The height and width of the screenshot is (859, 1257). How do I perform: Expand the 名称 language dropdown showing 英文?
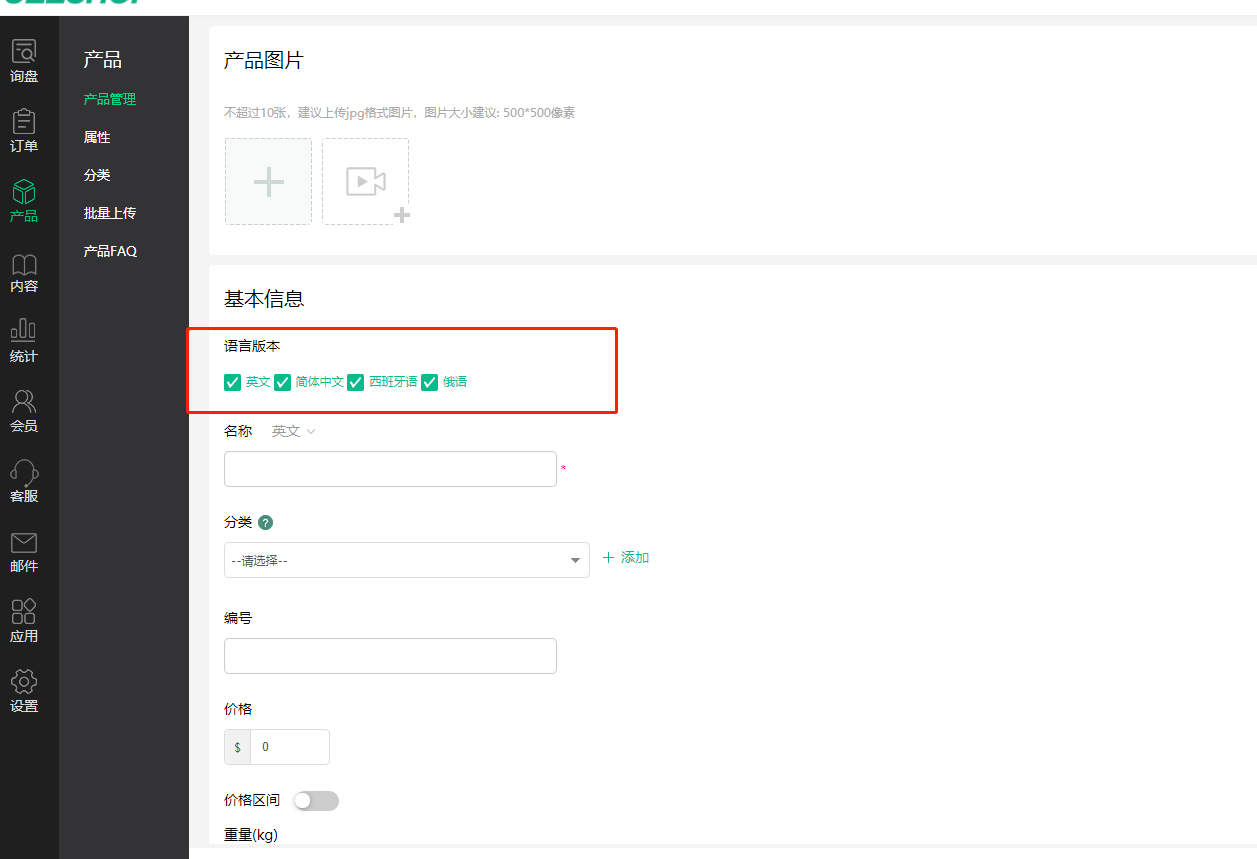pos(294,431)
